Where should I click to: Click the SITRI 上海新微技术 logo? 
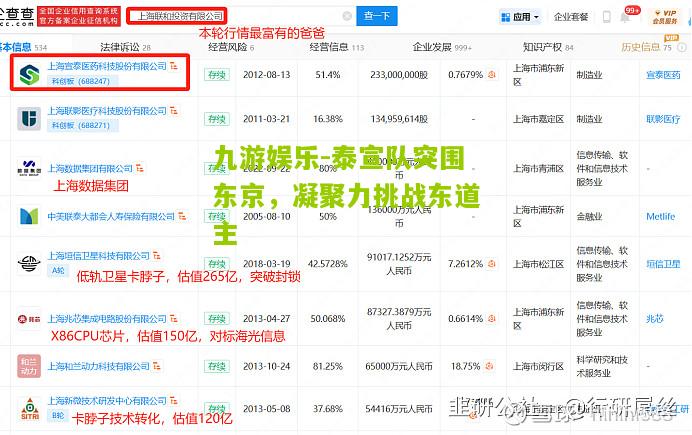tap(30, 409)
